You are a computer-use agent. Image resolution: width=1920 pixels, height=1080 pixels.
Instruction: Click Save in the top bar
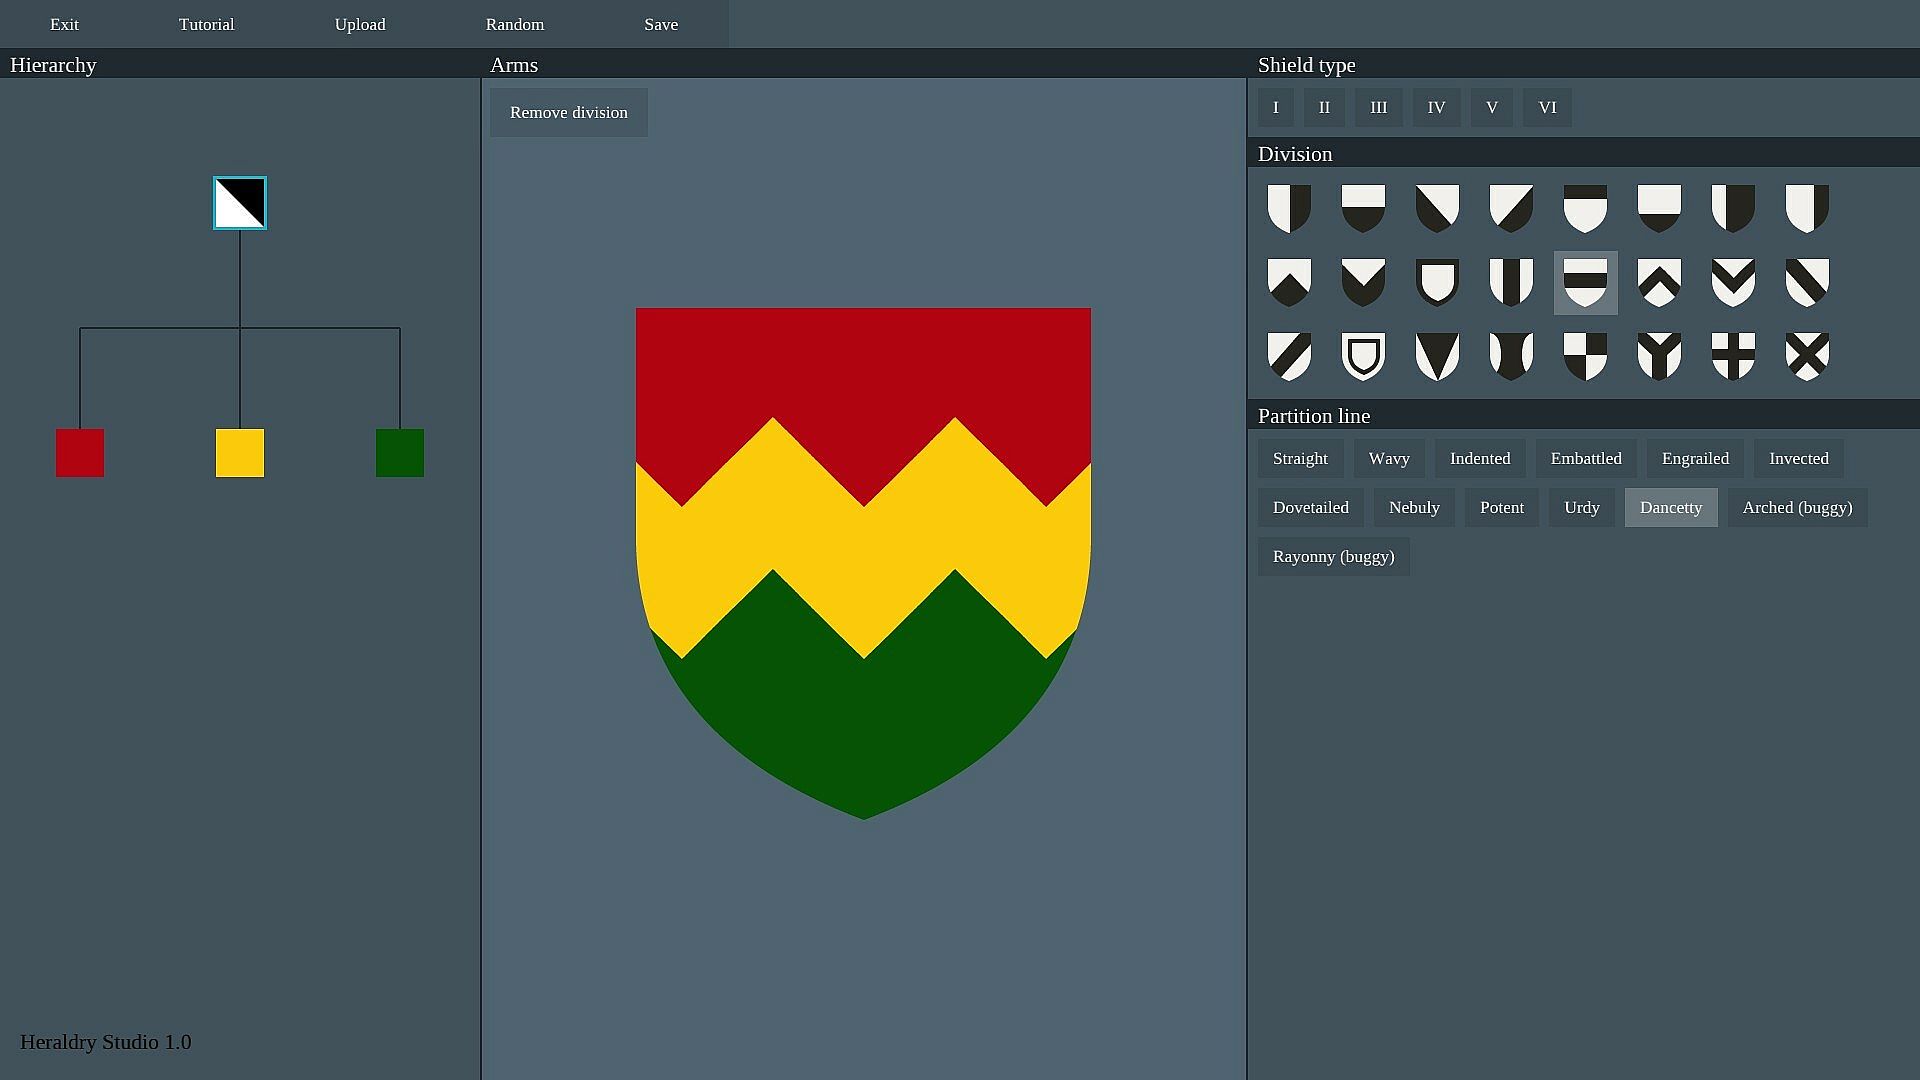tap(661, 24)
